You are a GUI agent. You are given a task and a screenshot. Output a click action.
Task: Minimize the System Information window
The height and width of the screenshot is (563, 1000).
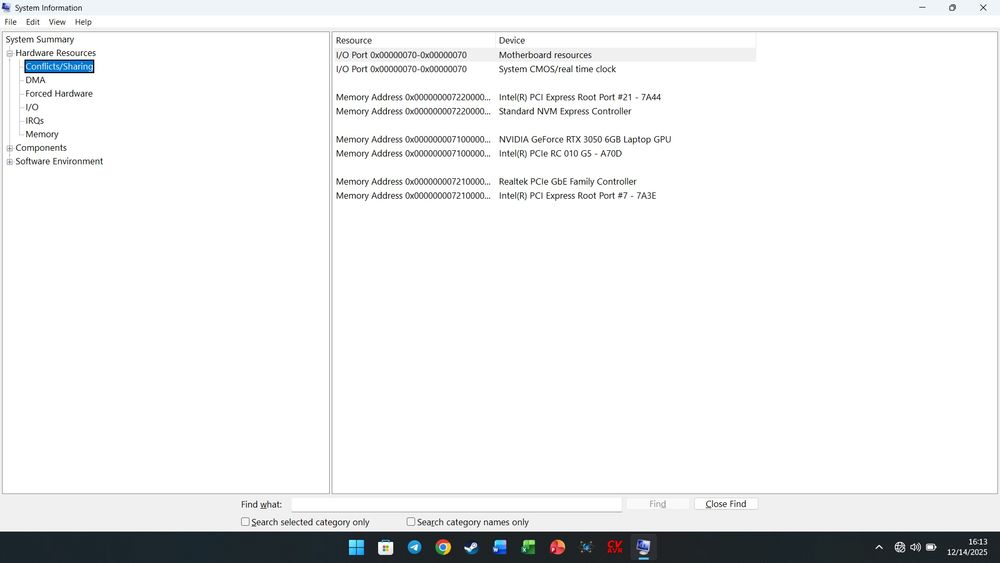click(x=922, y=8)
